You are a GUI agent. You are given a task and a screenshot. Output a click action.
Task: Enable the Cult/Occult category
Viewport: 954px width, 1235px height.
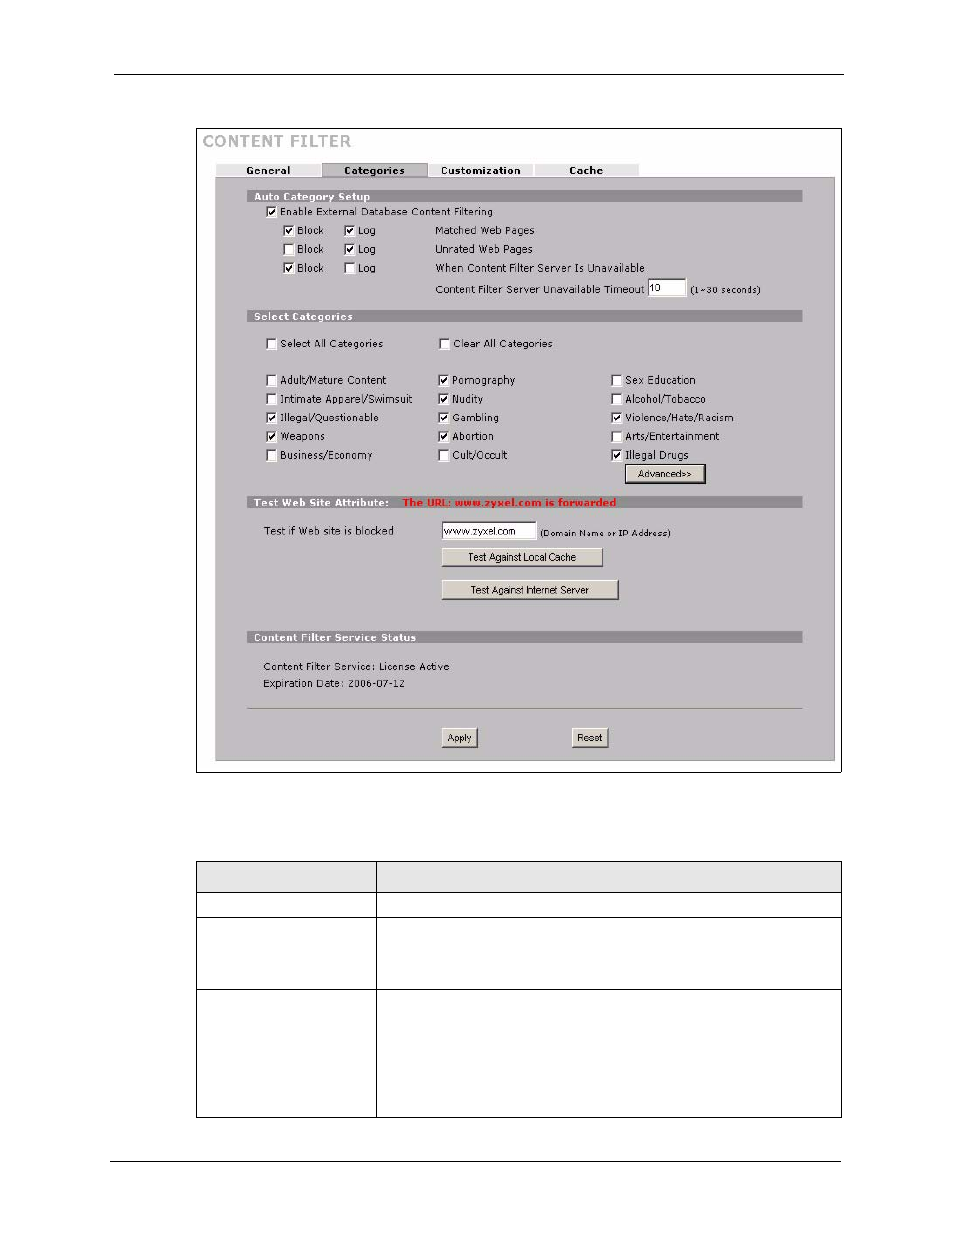pos(444,456)
